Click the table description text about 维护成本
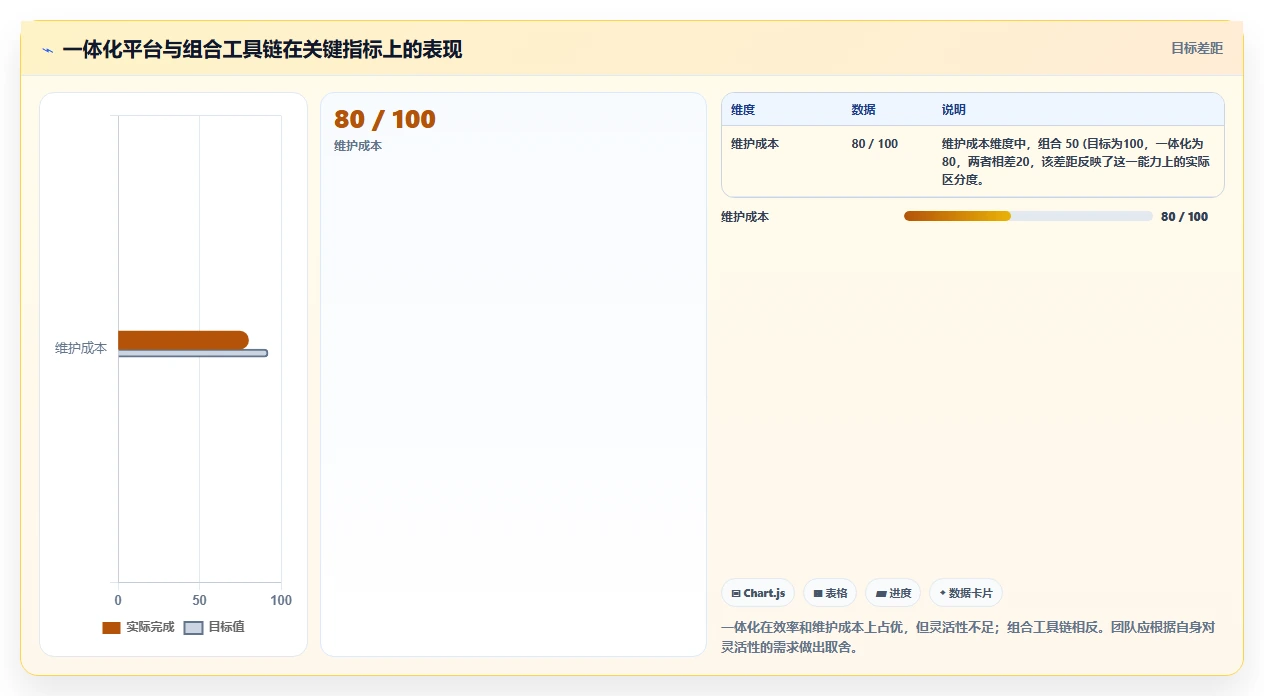 point(1077,162)
